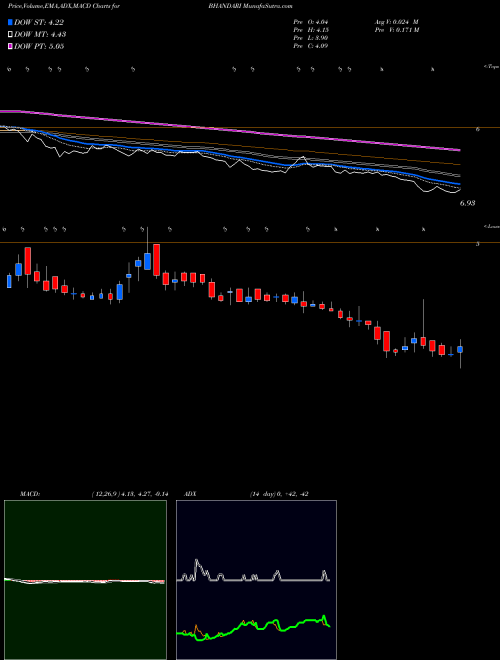The image size is (500, 660).
Task: Click the white DOW MT legend swatch
Action: pyautogui.click(x=10, y=35)
